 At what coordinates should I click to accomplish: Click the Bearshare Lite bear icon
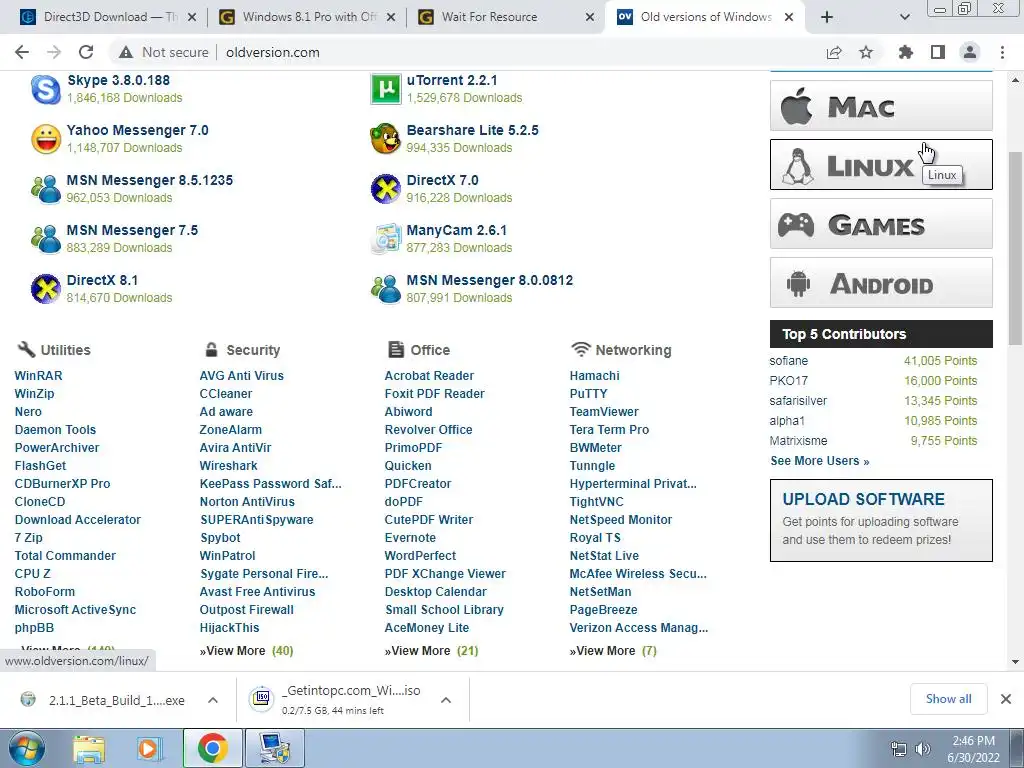[x=385, y=139]
